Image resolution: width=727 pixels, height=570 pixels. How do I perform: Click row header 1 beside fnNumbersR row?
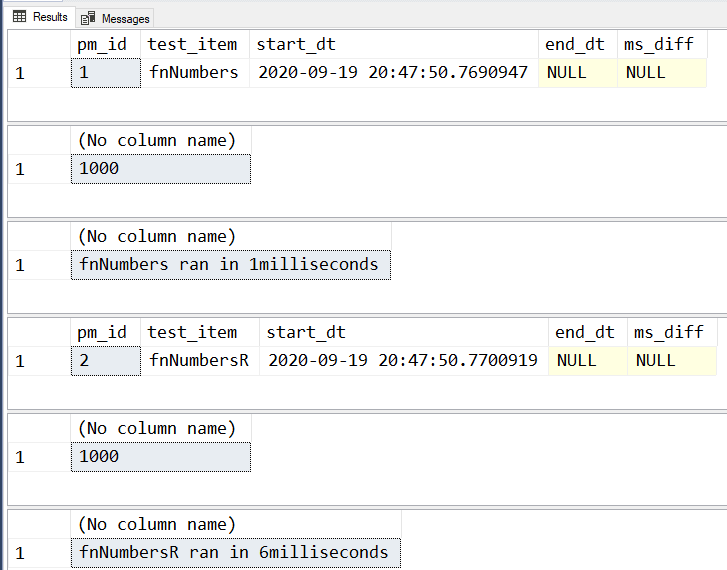click(20, 360)
